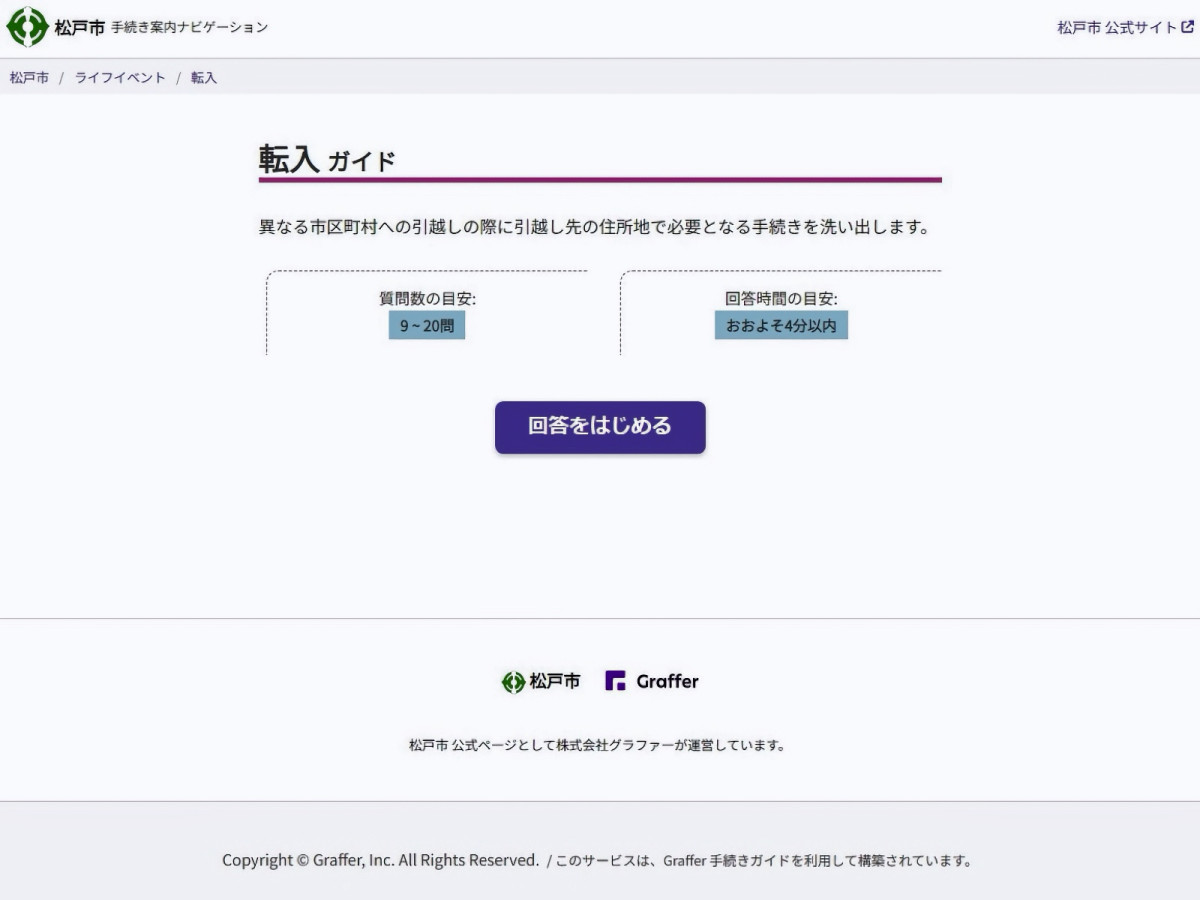
Task: Go to 松戸市 in the breadcrumb
Action: [29, 78]
